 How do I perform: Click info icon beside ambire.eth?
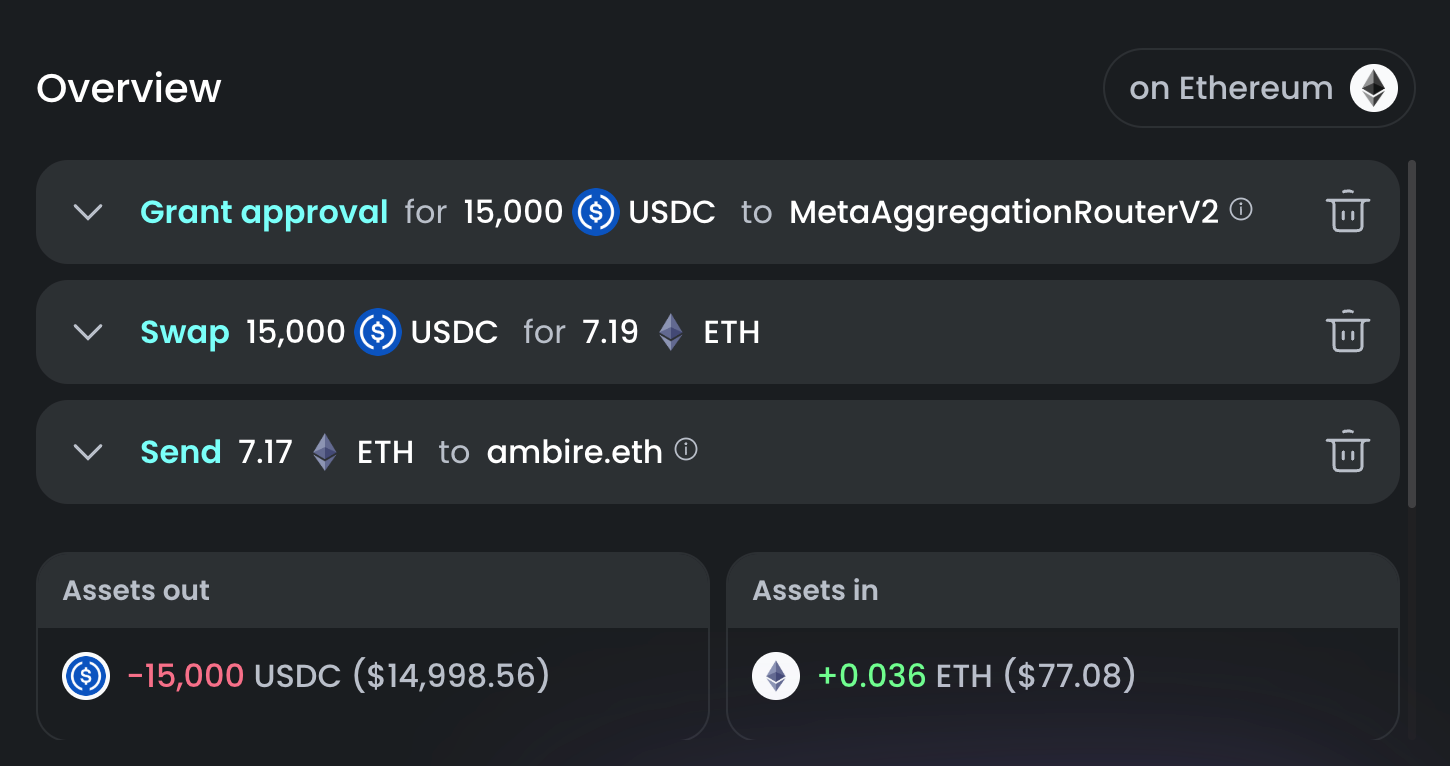pos(686,450)
